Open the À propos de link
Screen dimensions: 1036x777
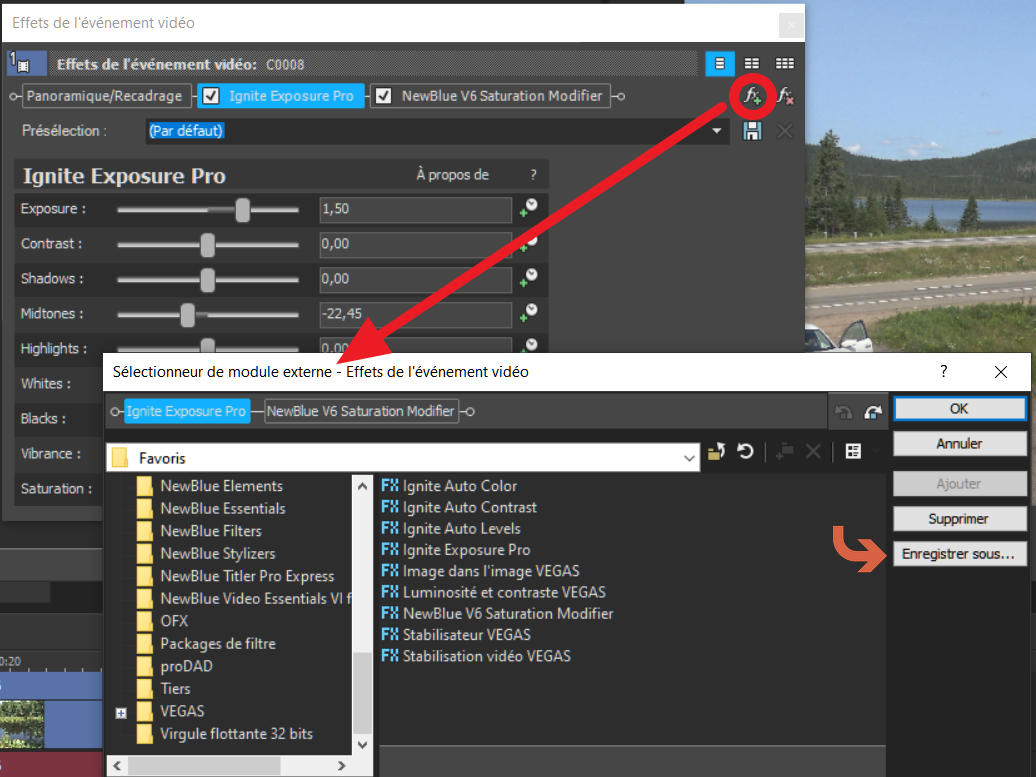[453, 174]
